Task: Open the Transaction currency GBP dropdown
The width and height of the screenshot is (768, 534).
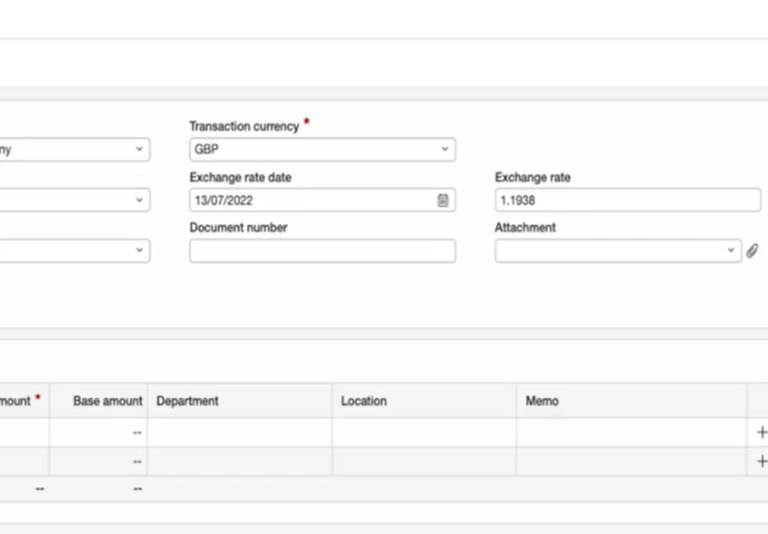Action: coord(322,149)
